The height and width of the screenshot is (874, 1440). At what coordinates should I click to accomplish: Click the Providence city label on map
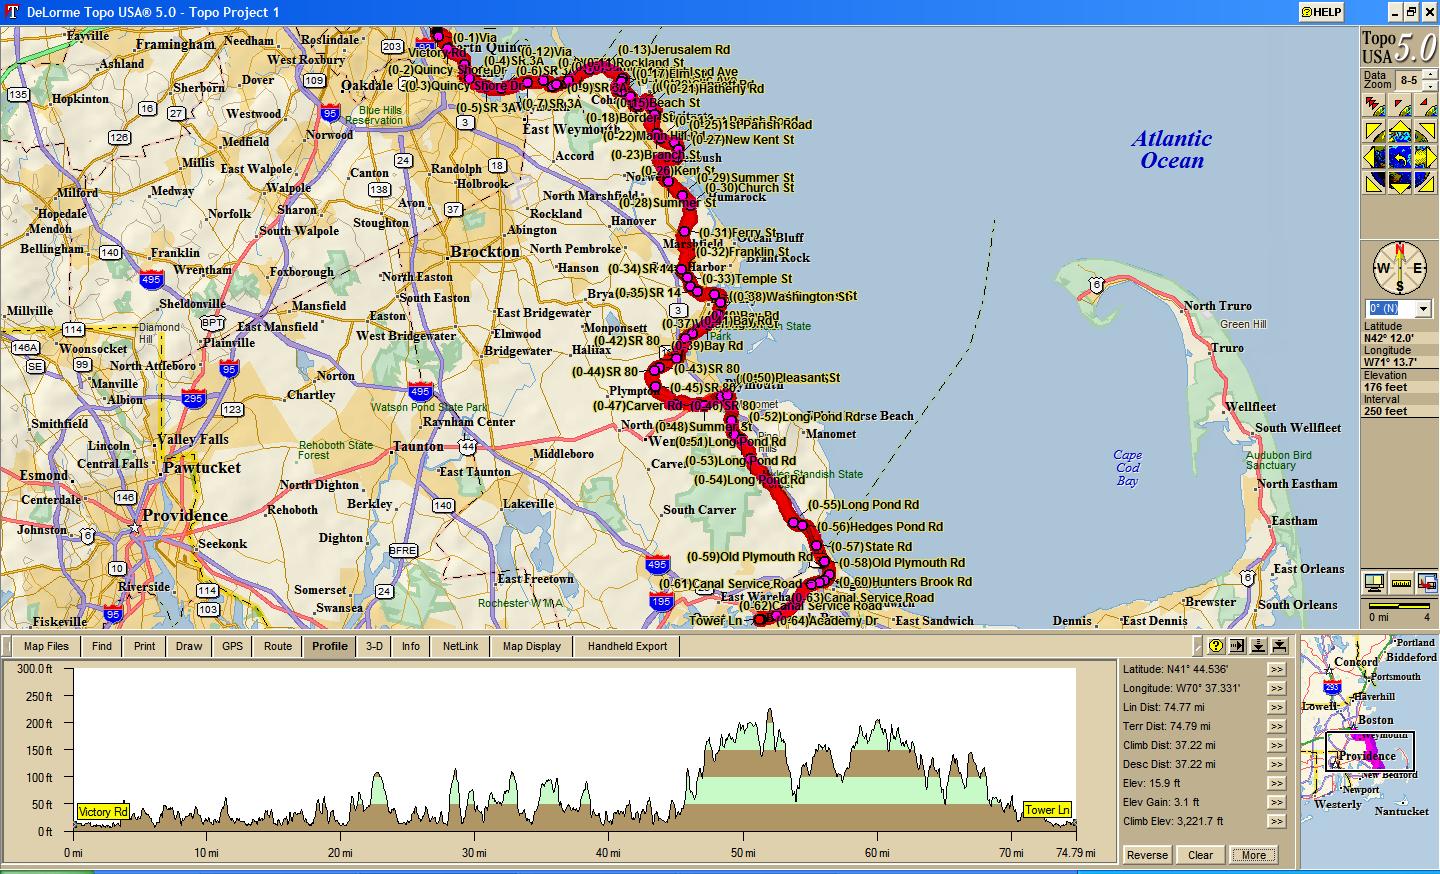click(184, 516)
